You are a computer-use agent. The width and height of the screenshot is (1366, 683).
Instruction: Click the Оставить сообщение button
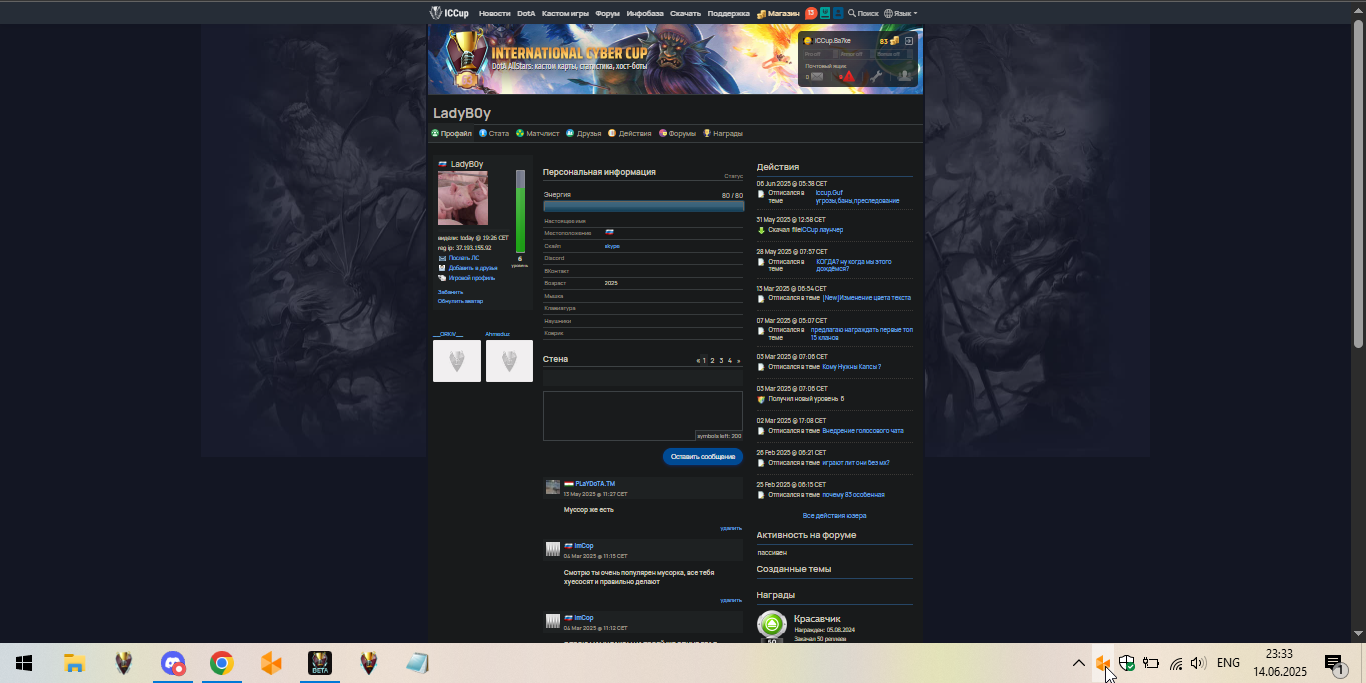(x=703, y=456)
